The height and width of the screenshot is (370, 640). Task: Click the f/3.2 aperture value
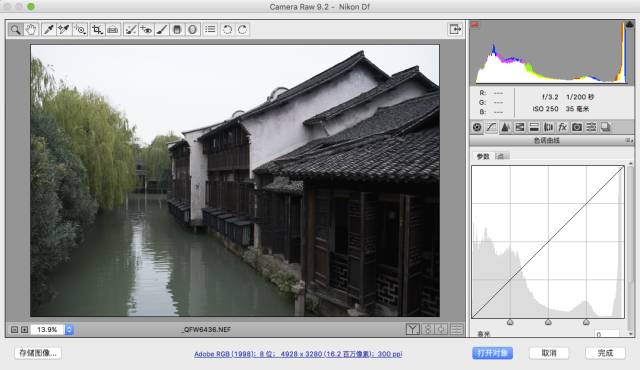(549, 97)
